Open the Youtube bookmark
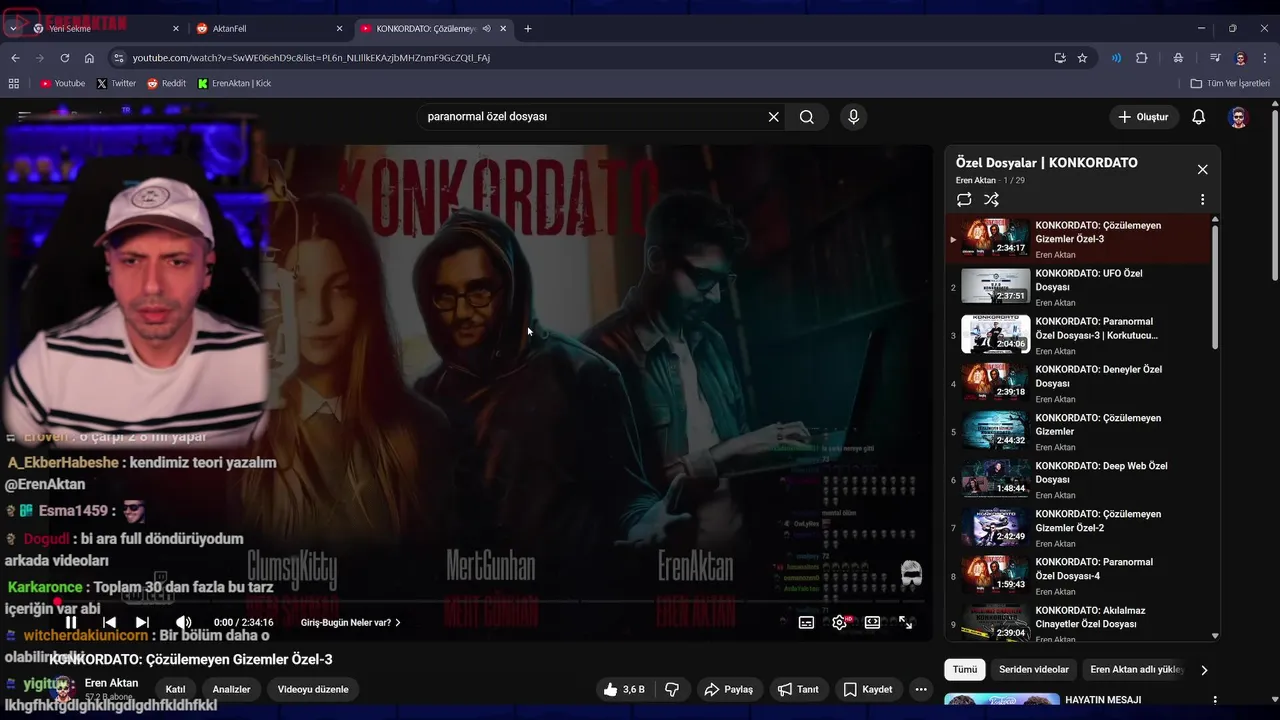This screenshot has height=720, width=1280. tap(62, 84)
